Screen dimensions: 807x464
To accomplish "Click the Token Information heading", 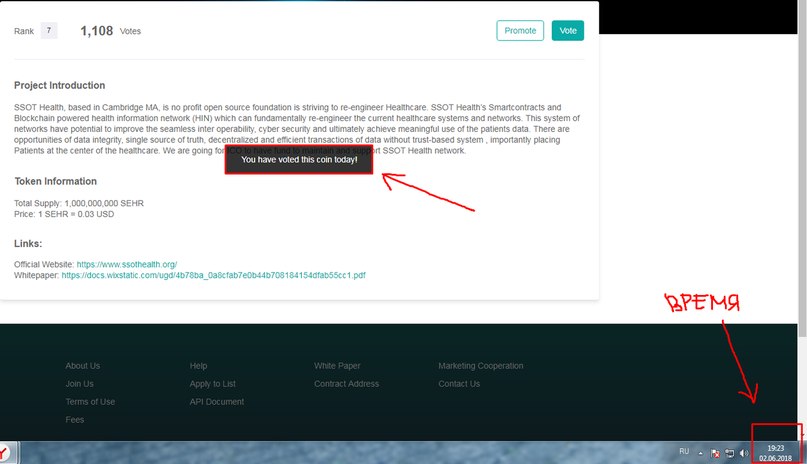I will tap(56, 181).
